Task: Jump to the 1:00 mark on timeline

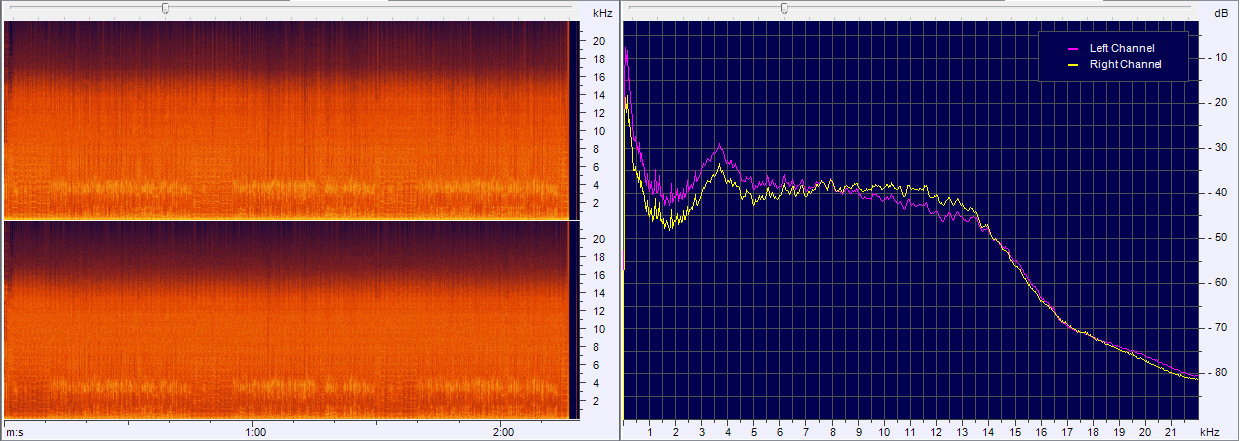Action: click(255, 432)
